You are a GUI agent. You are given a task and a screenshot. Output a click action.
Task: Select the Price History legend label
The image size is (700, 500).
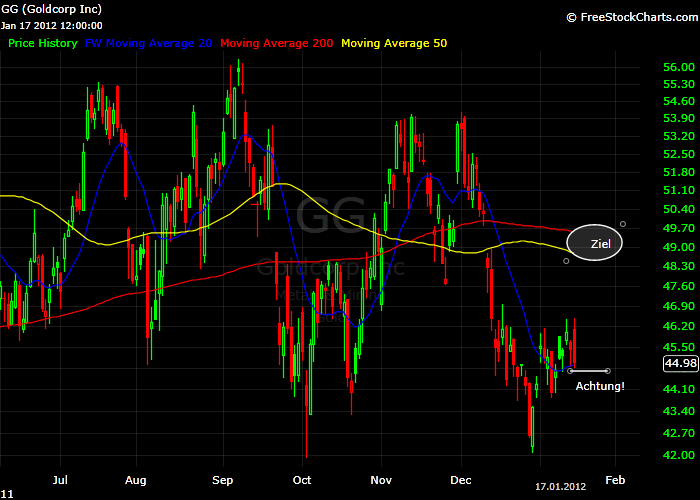[43, 43]
